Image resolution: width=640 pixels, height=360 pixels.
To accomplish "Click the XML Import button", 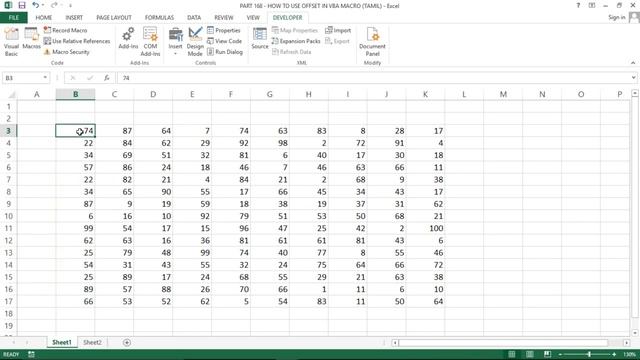I will click(x=338, y=30).
